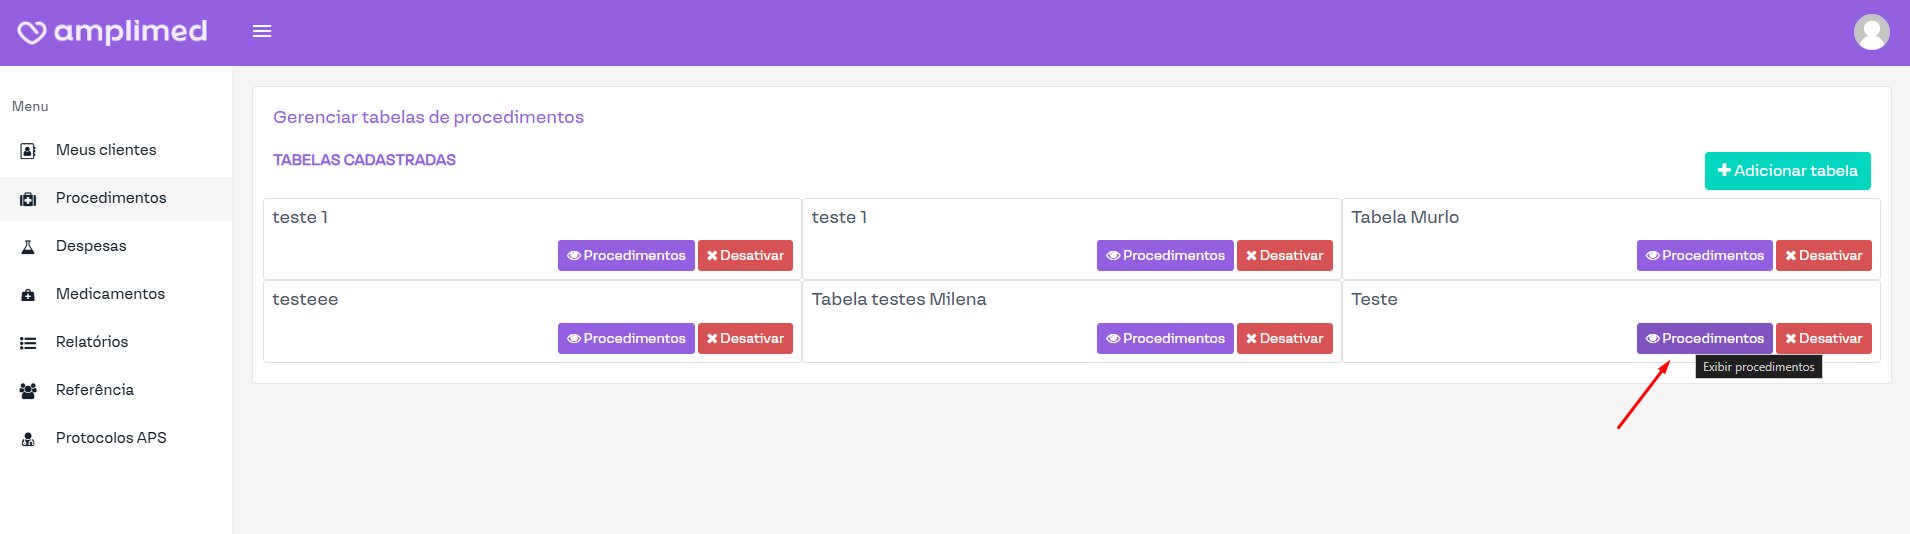Deactivate the Tabela Murlo table
This screenshot has height=534, width=1910.
click(1823, 256)
